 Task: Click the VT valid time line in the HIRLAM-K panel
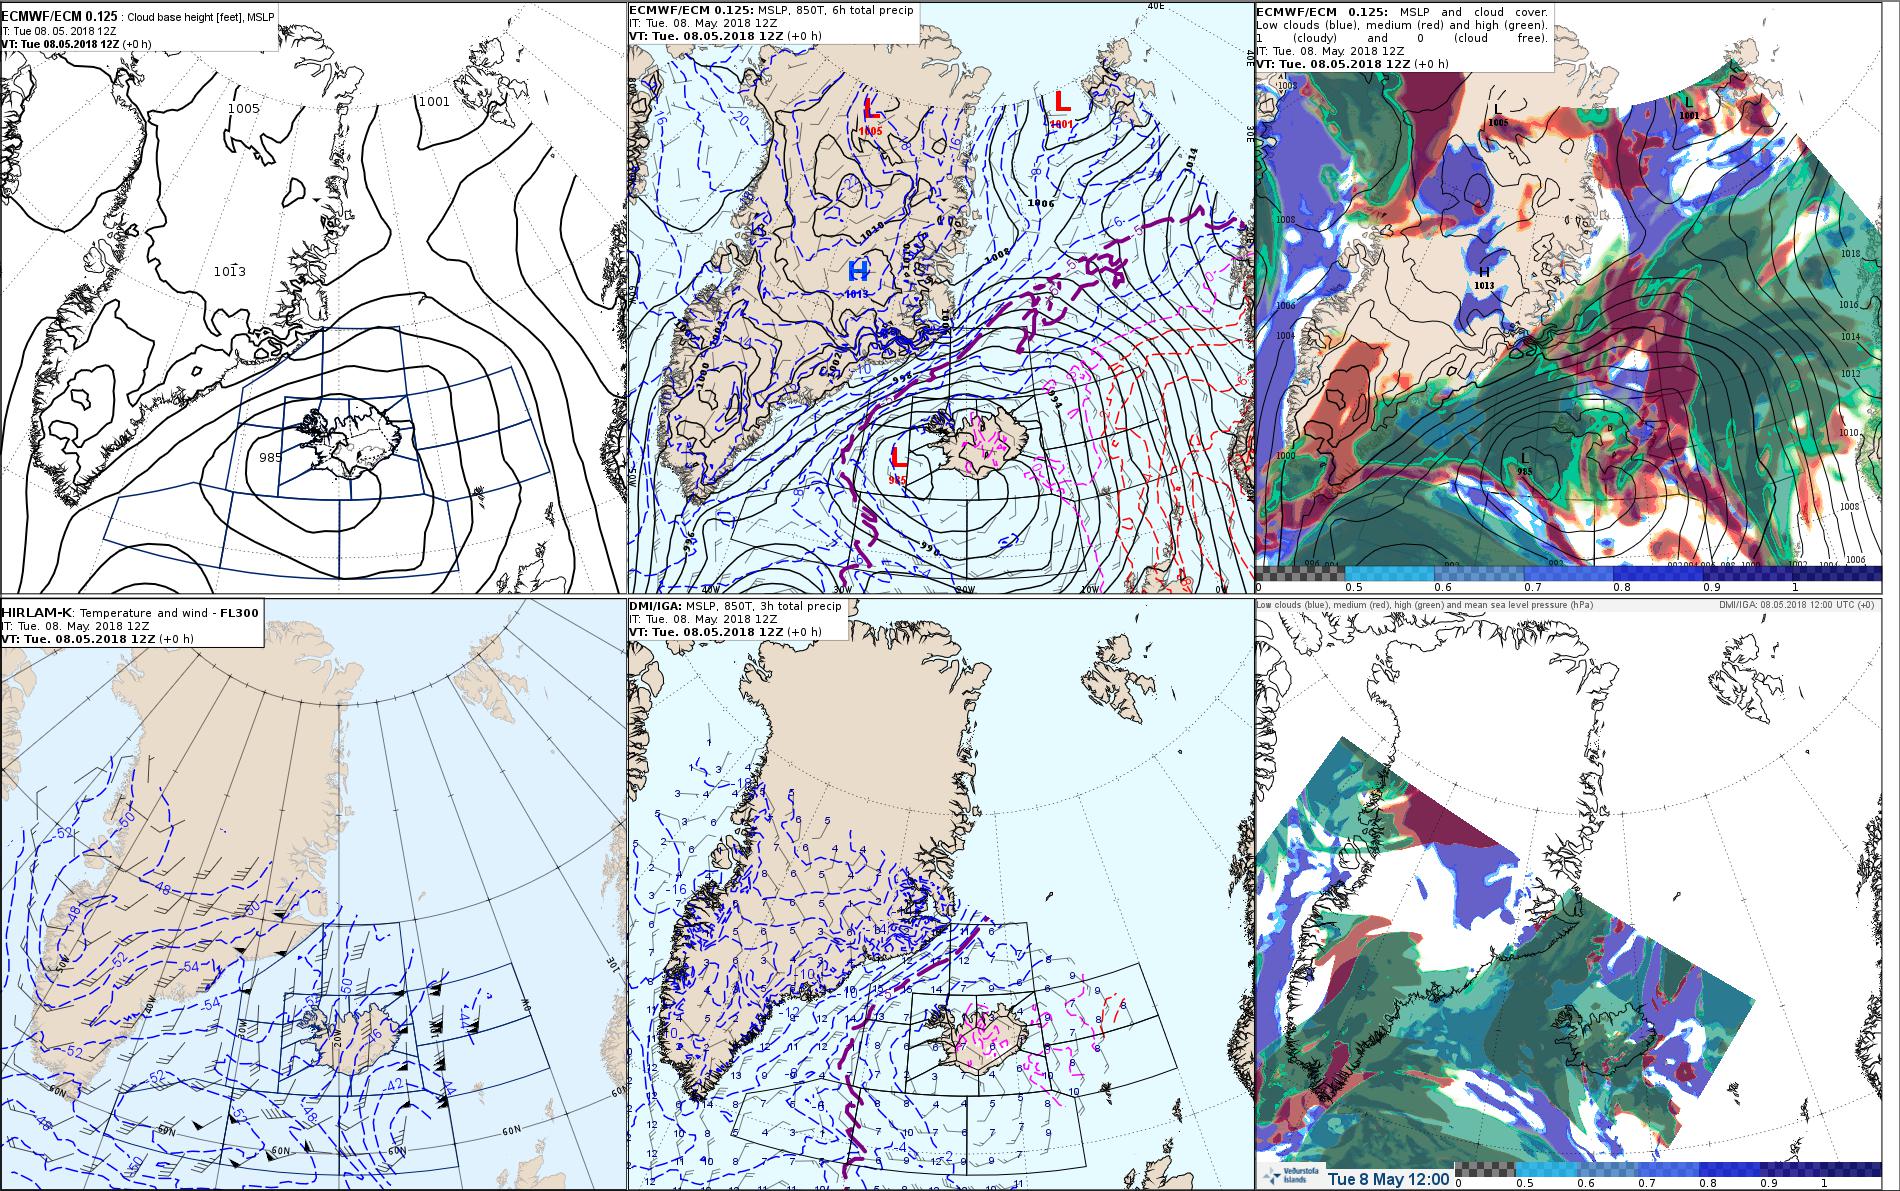coord(99,638)
